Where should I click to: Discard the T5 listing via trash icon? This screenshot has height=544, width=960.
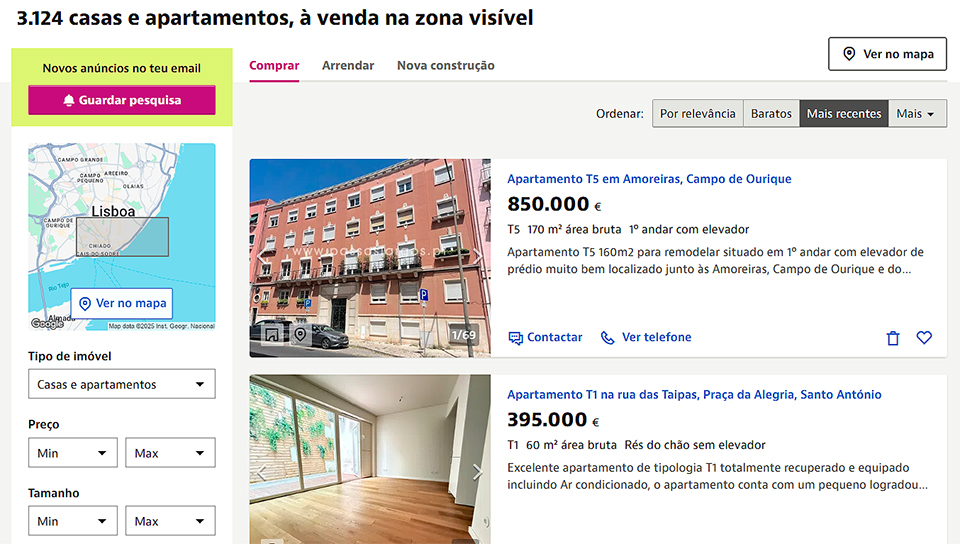point(893,338)
